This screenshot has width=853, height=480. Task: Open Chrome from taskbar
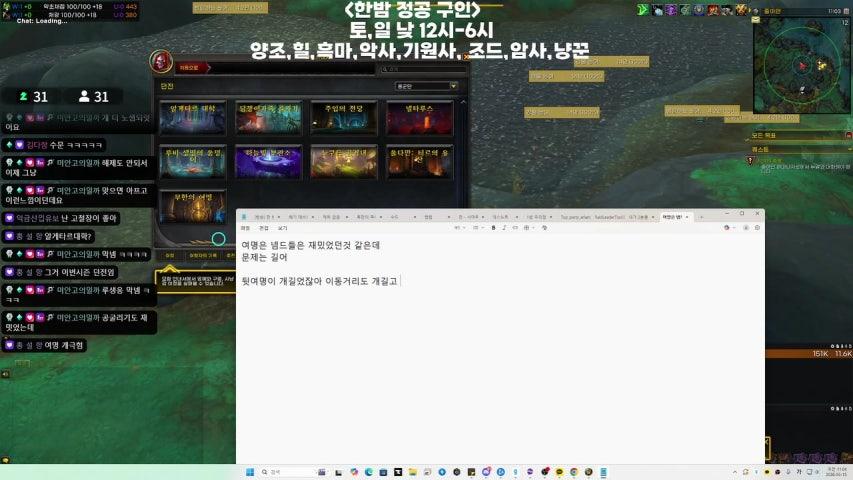click(573, 472)
